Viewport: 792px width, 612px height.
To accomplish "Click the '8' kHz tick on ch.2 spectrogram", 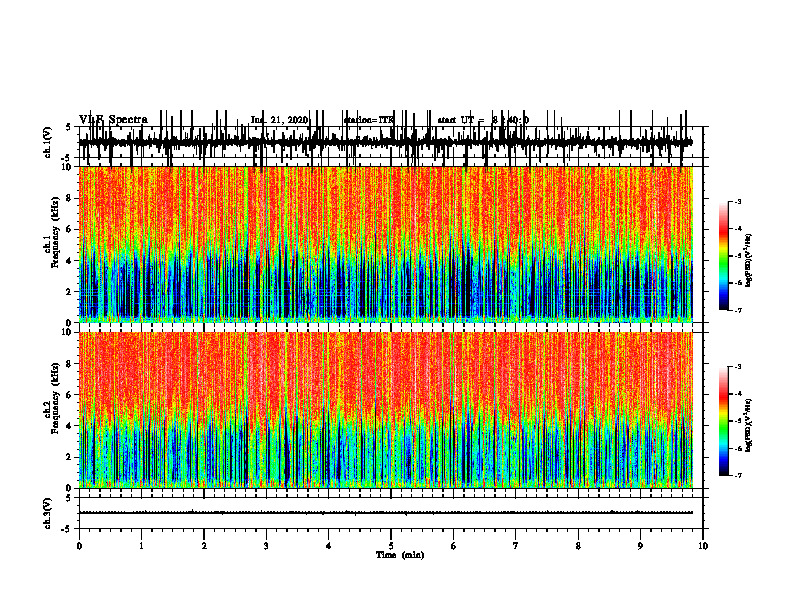I will [x=70, y=364].
